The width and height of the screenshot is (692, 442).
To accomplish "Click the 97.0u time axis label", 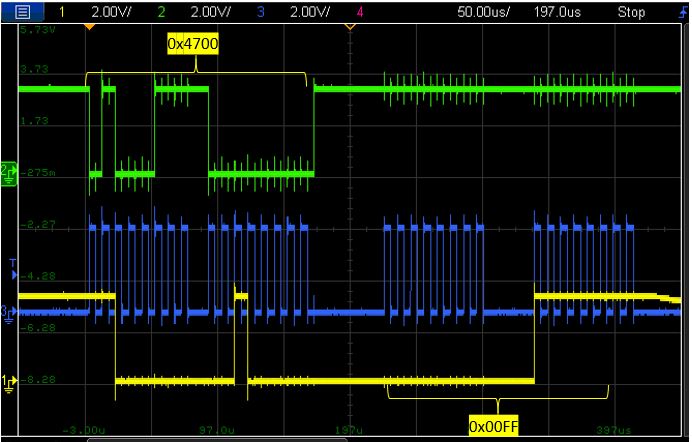I will pos(217,430).
